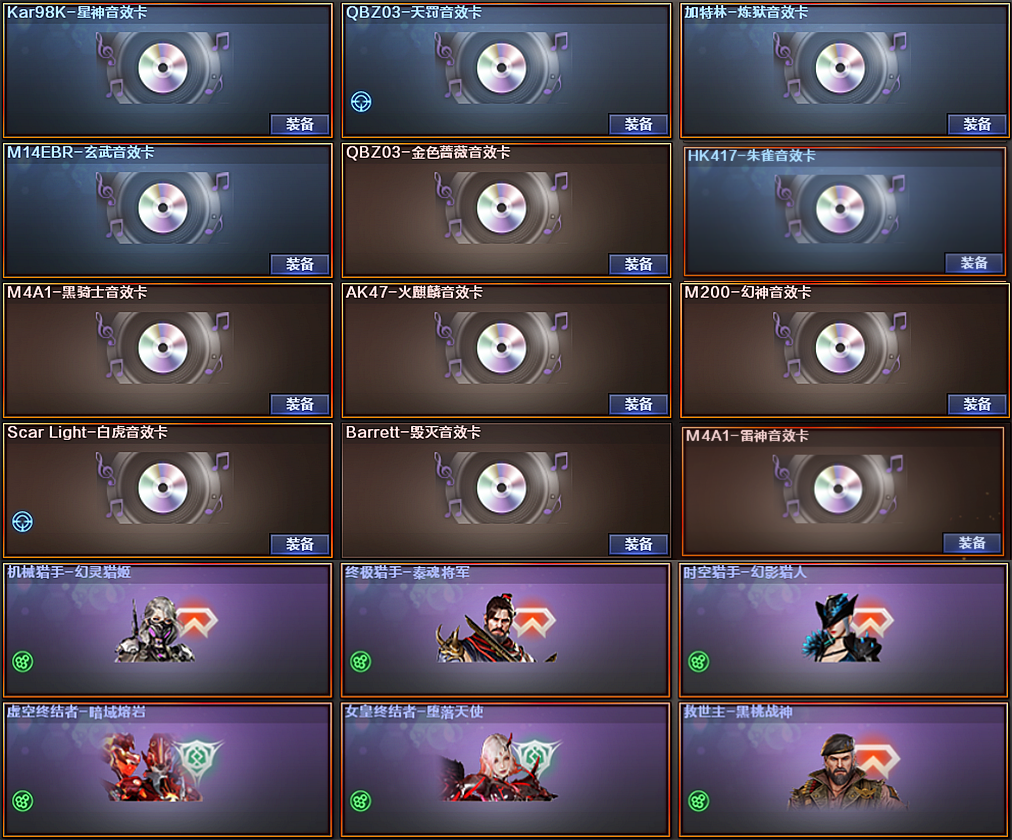The image size is (1012, 840).
Task: Select the M200-幻神音效卡 disc thumbnail
Action: (840, 348)
